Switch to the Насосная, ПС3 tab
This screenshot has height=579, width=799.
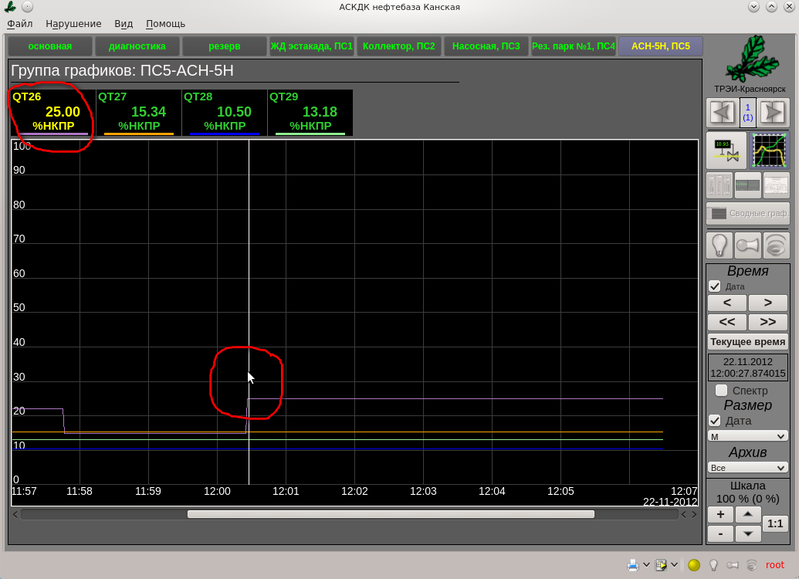point(485,46)
